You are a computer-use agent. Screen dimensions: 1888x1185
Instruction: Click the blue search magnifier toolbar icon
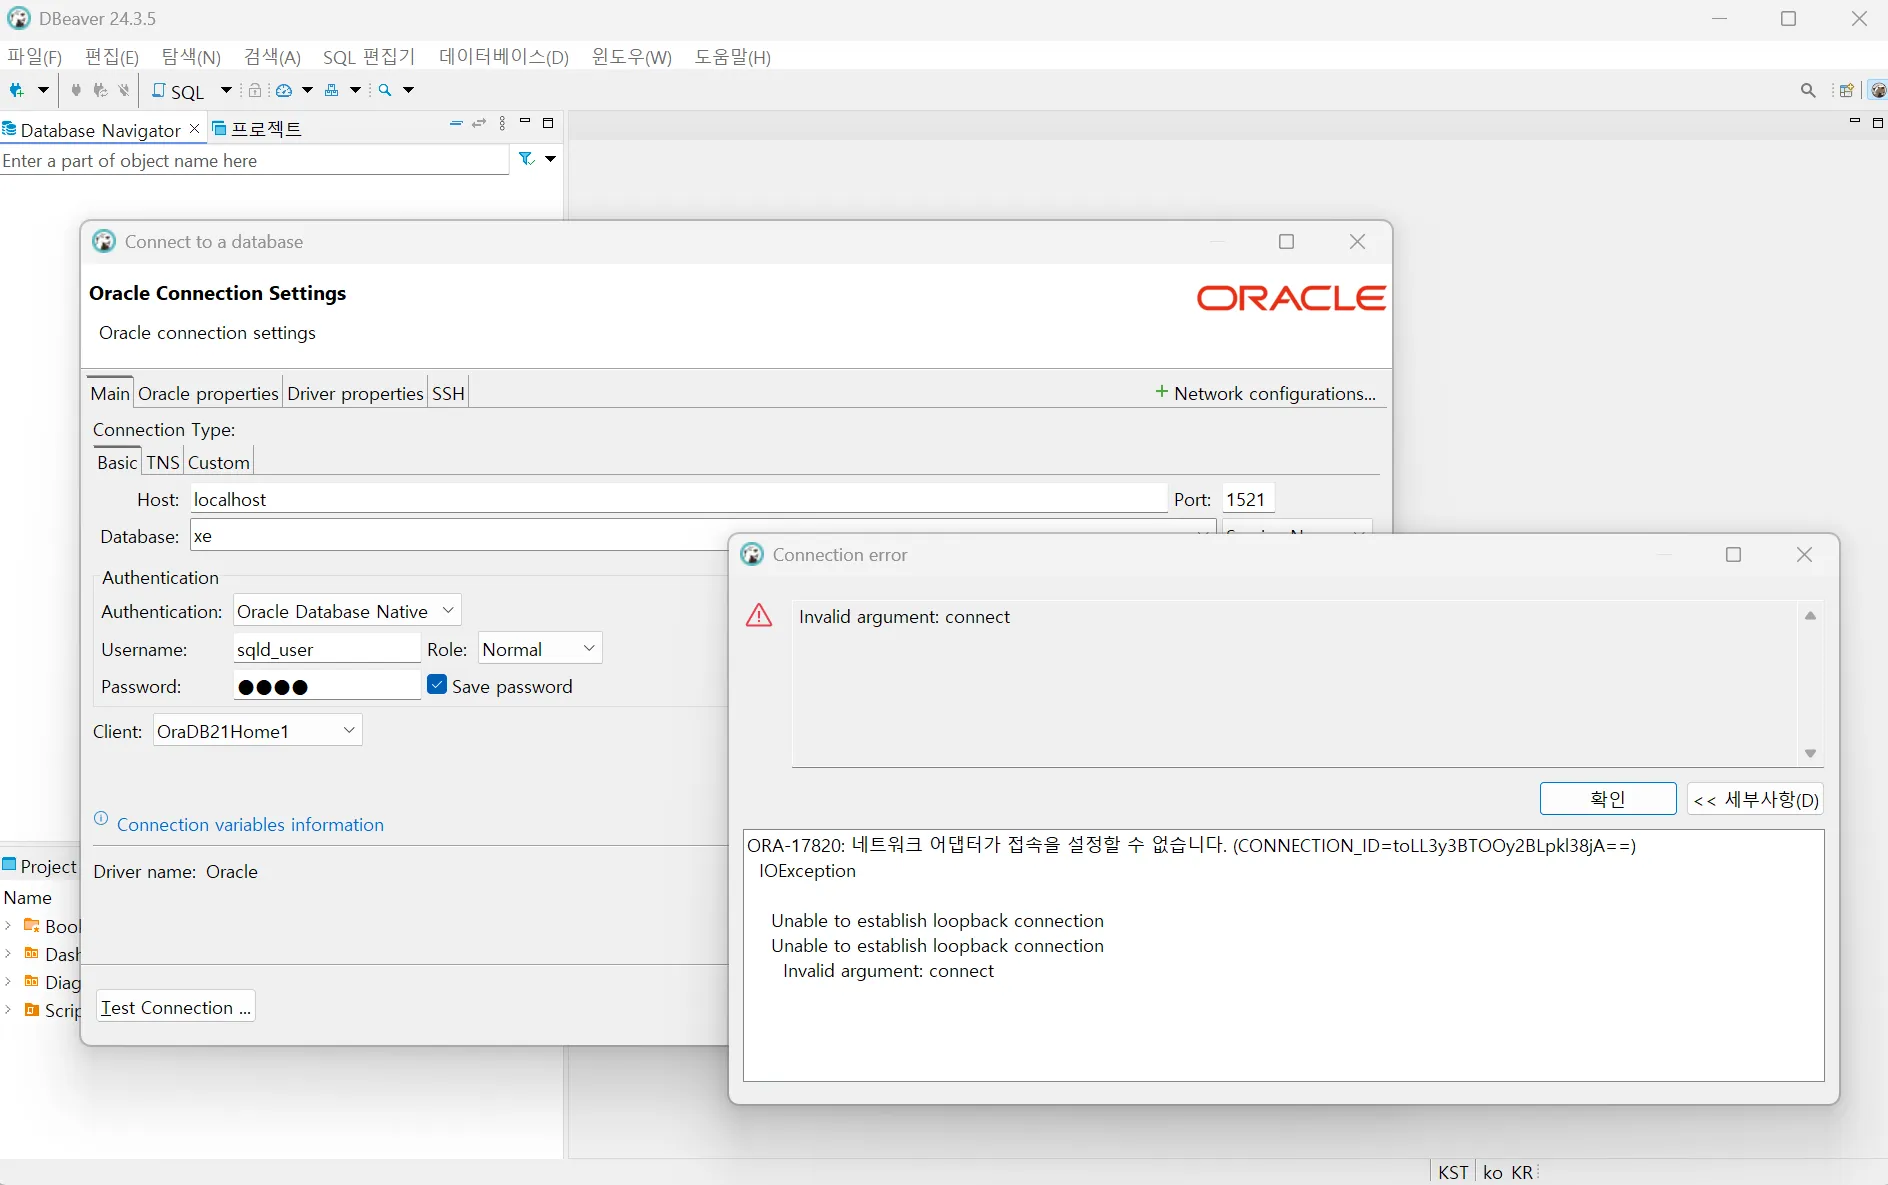(x=385, y=90)
